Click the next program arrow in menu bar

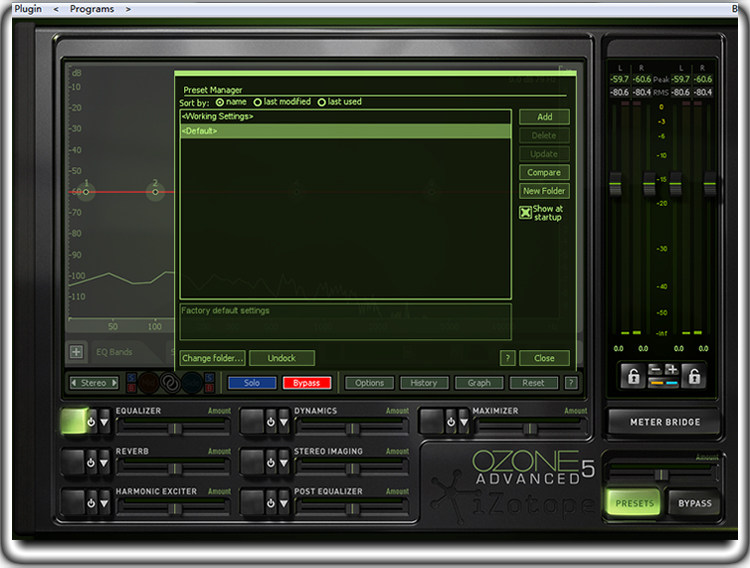coord(128,9)
